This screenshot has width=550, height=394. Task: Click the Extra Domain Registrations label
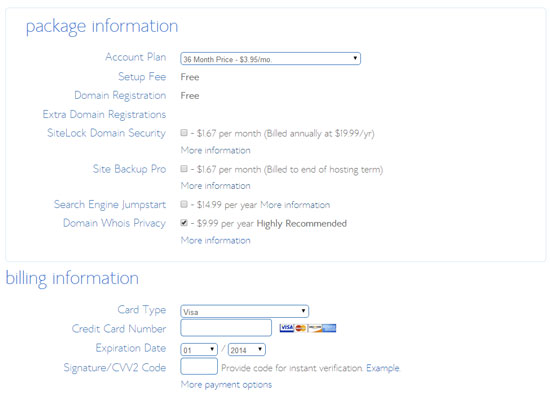pyautogui.click(x=104, y=114)
